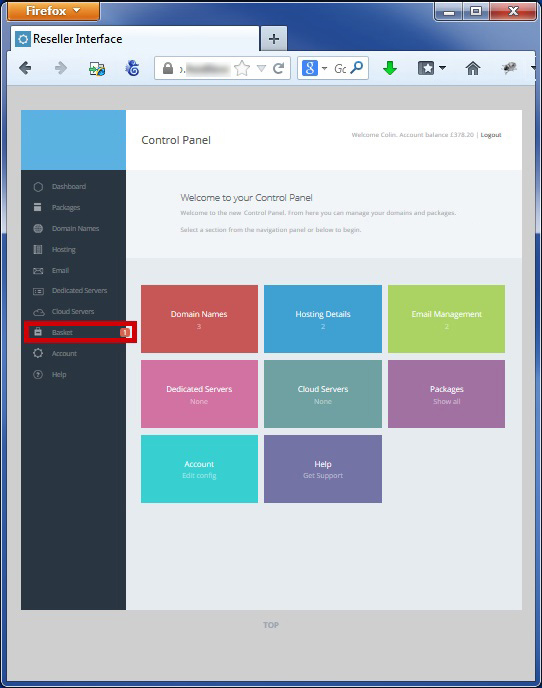This screenshot has height=688, width=542.
Task: Bookmark this page with the star icon
Action: [242, 68]
